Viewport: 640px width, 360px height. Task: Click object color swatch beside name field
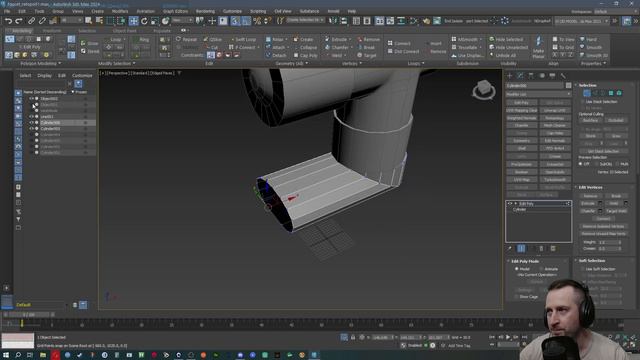coord(568,86)
